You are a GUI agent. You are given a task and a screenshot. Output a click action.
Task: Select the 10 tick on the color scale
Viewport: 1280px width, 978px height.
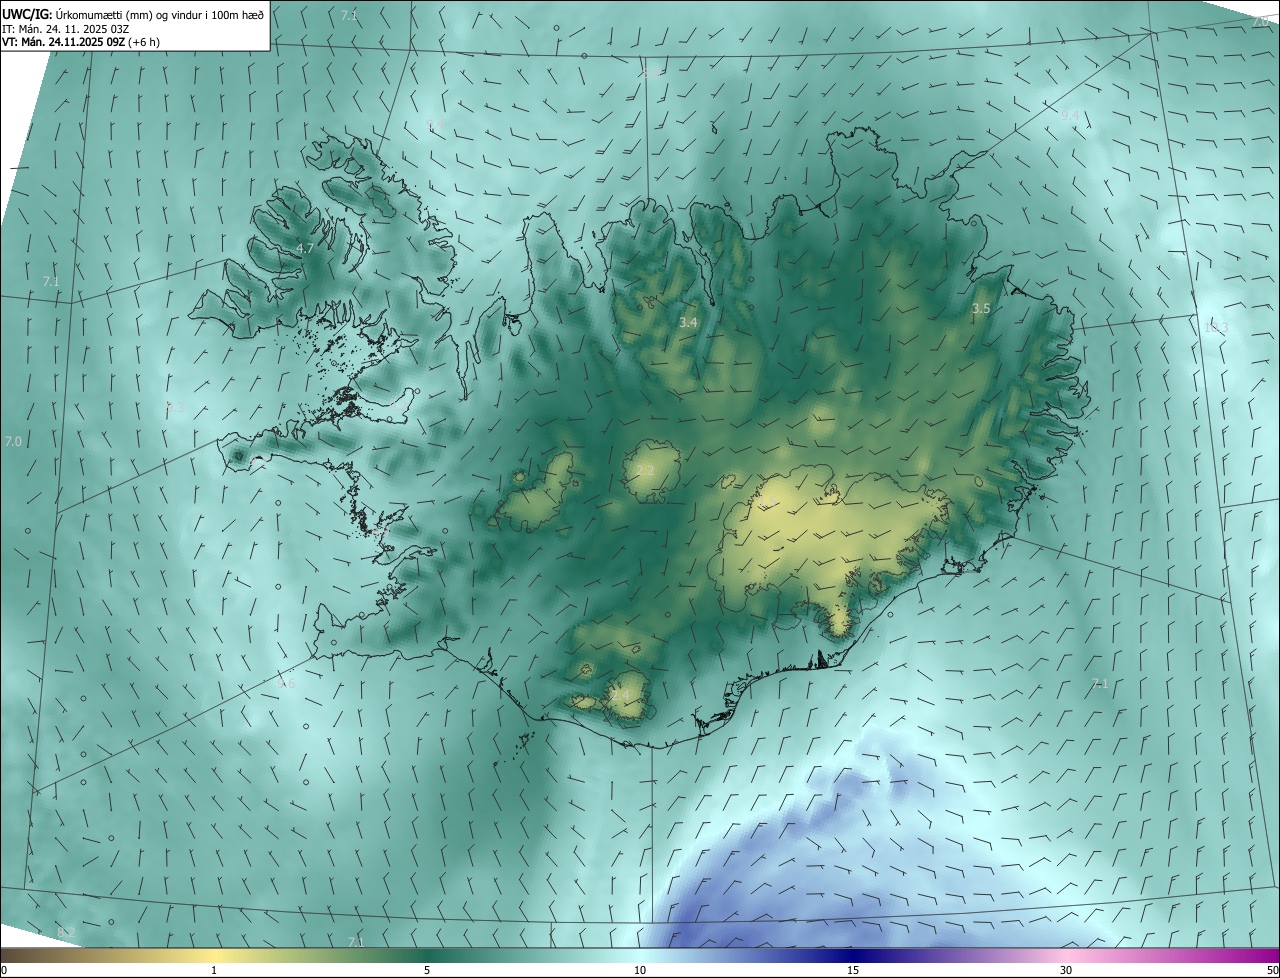coord(640,970)
